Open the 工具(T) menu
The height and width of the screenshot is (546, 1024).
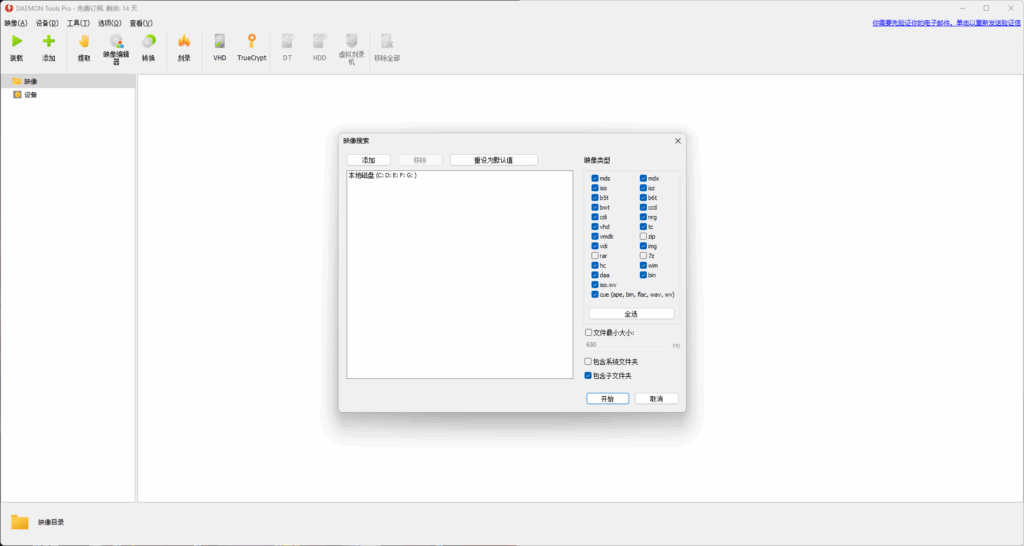[x=78, y=23]
